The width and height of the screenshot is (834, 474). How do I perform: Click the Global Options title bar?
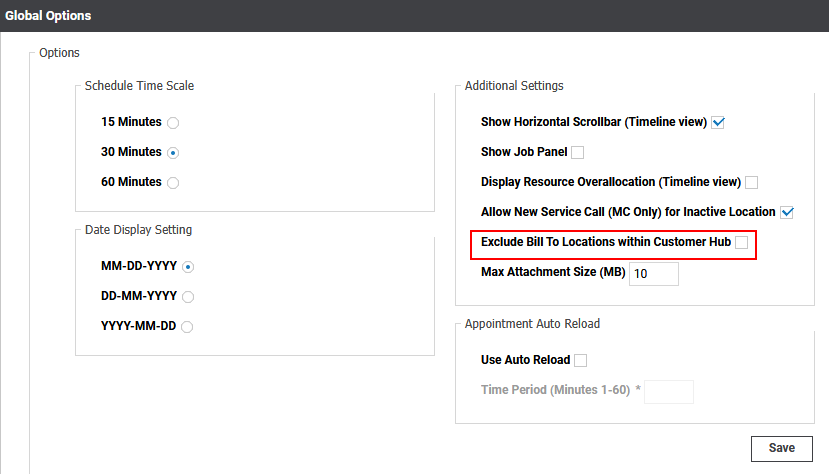(x=47, y=16)
